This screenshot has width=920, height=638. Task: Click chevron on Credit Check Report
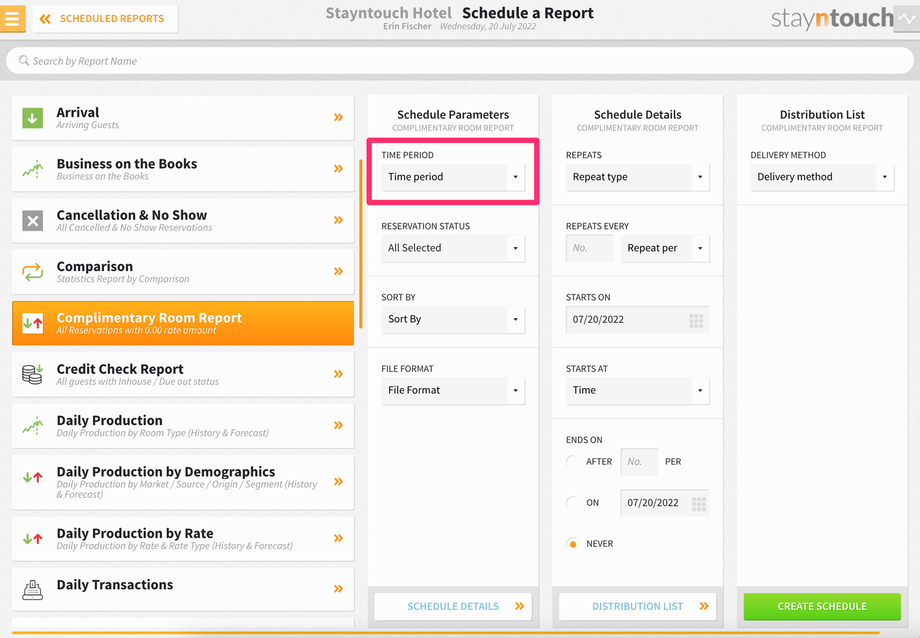click(x=339, y=374)
